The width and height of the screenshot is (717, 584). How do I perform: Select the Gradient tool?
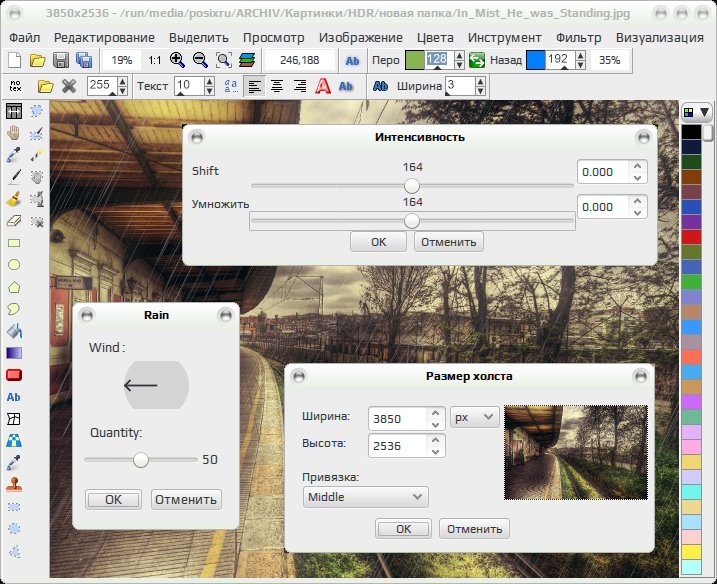14,353
